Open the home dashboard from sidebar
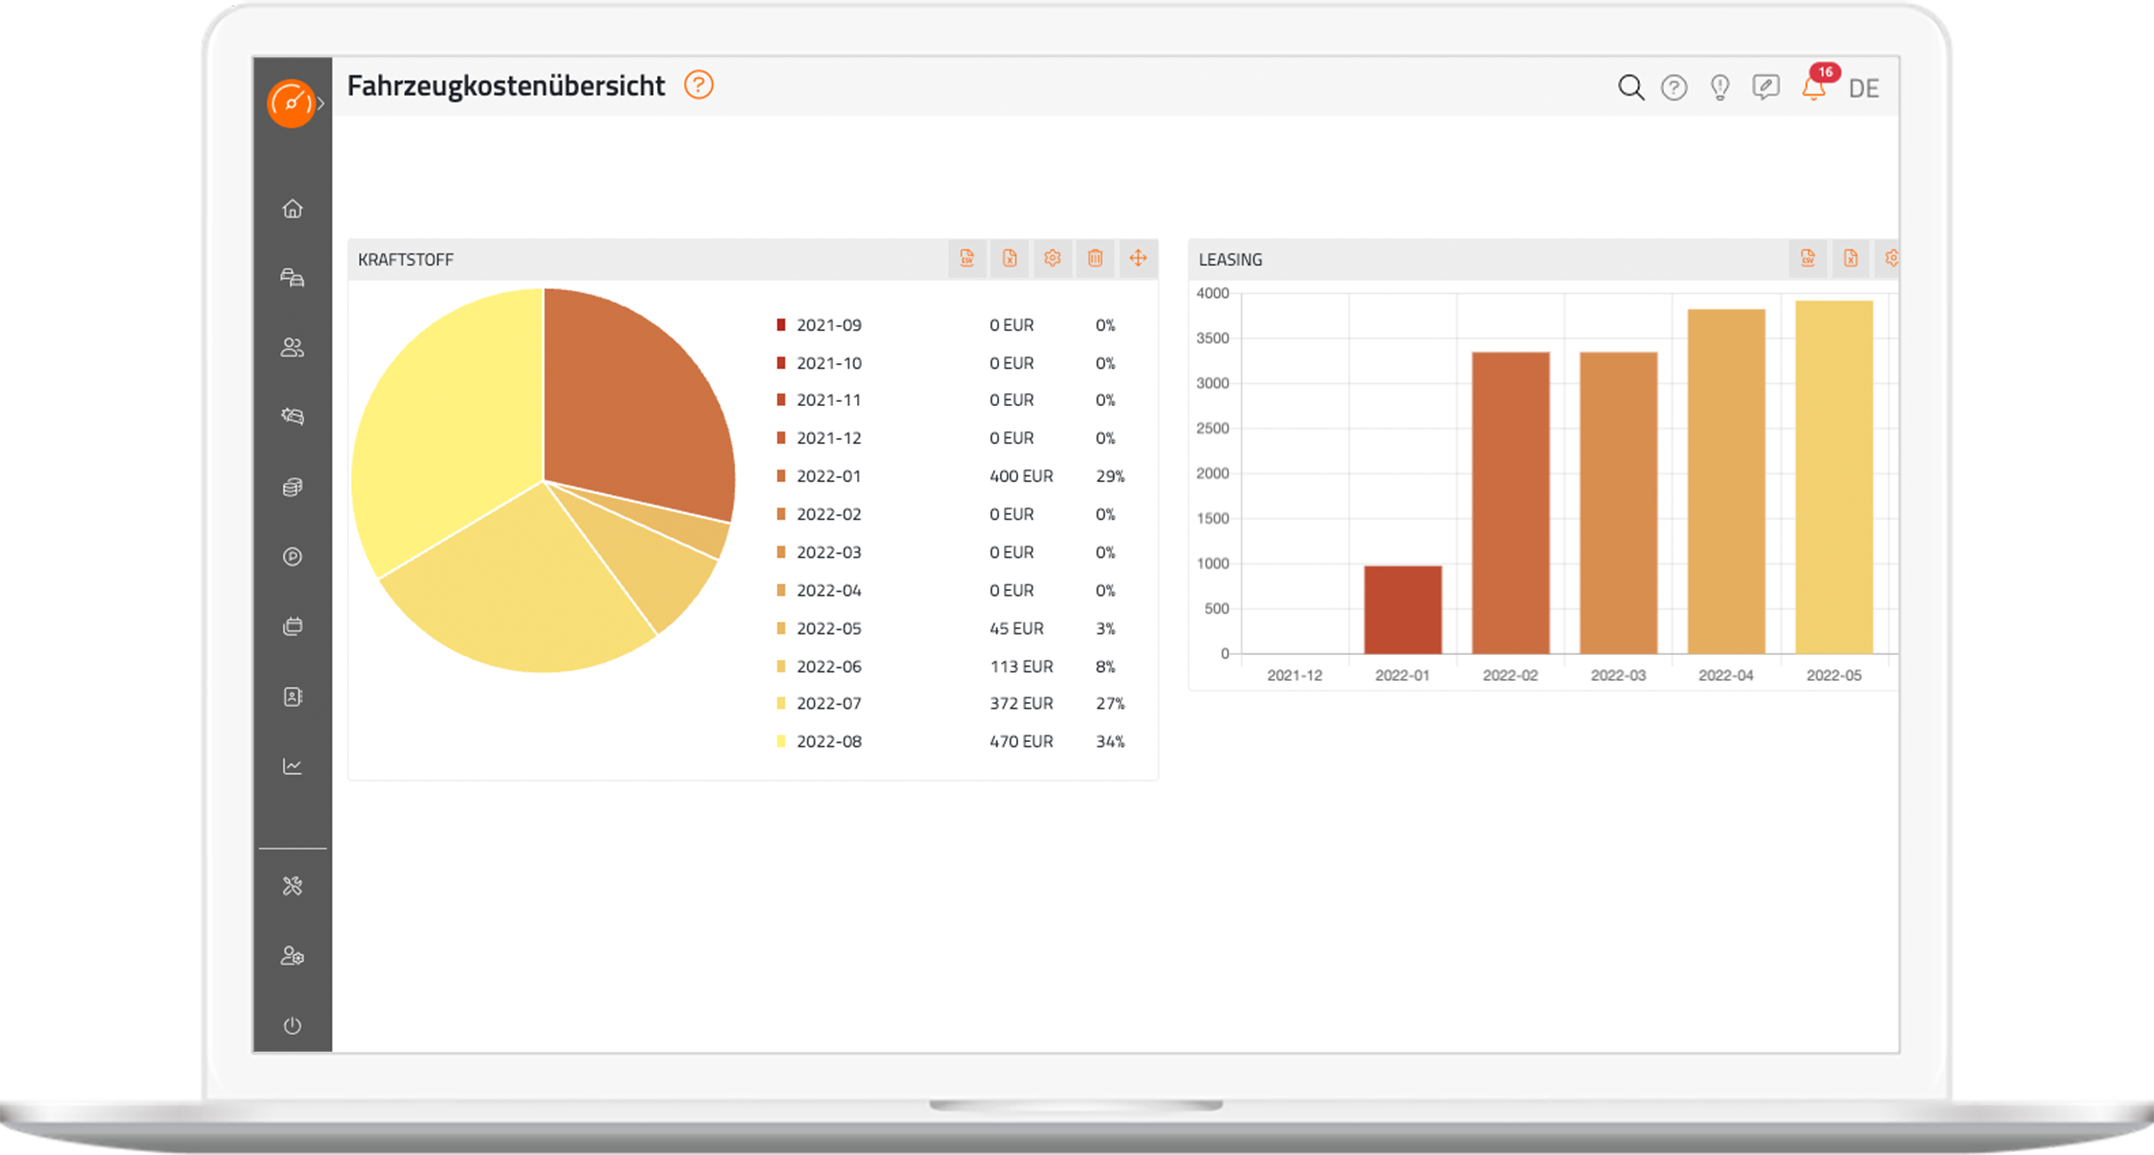Viewport: 2154px width, 1155px height. [292, 209]
